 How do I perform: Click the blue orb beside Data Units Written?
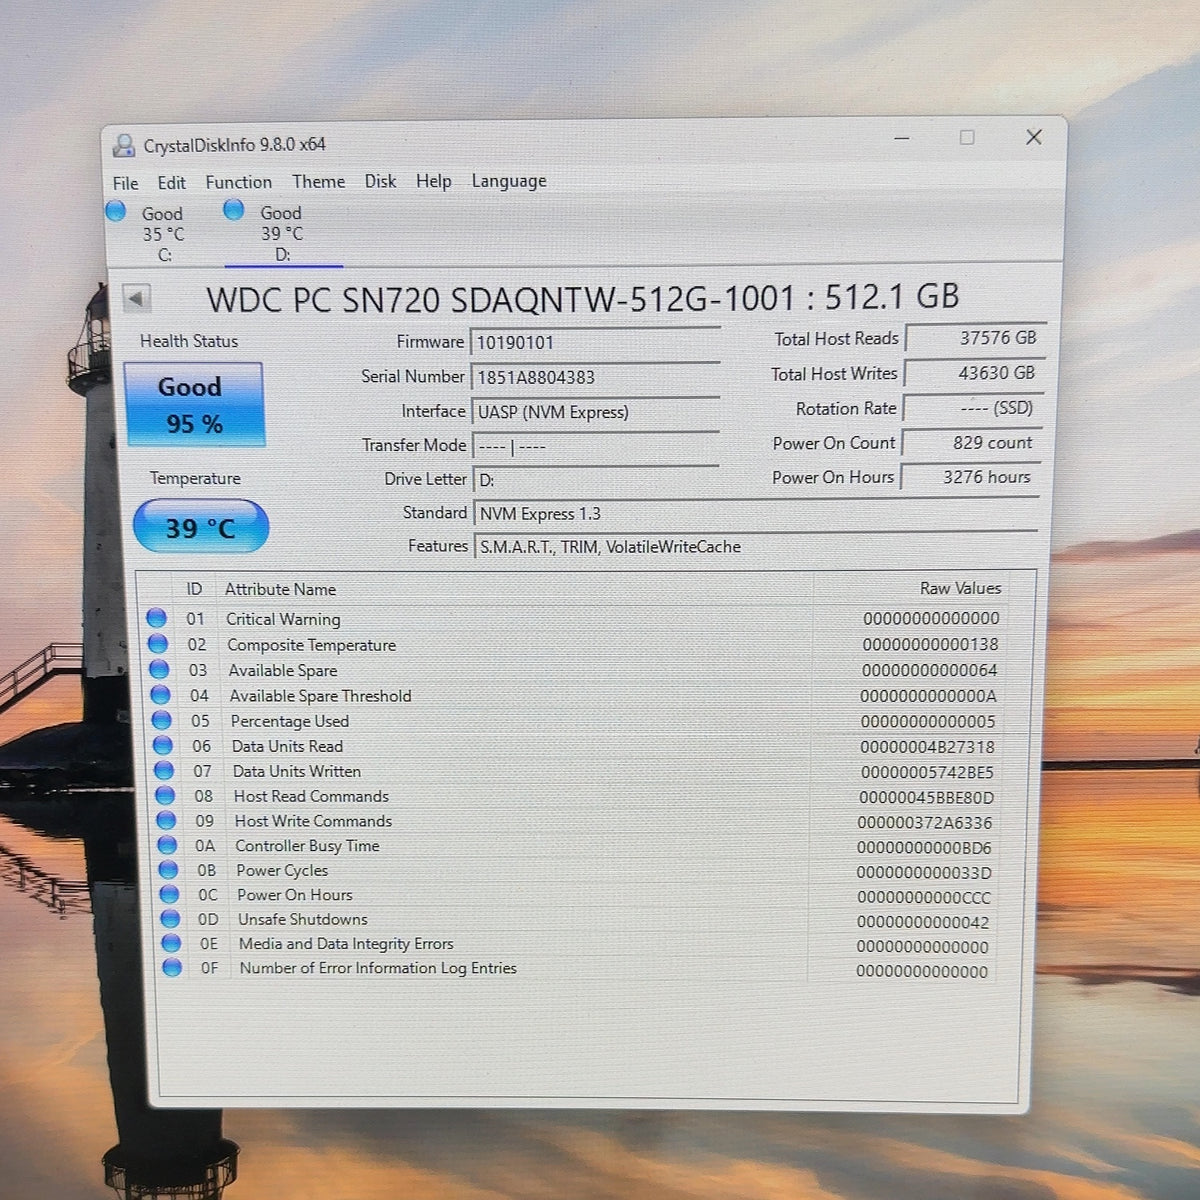click(x=164, y=770)
